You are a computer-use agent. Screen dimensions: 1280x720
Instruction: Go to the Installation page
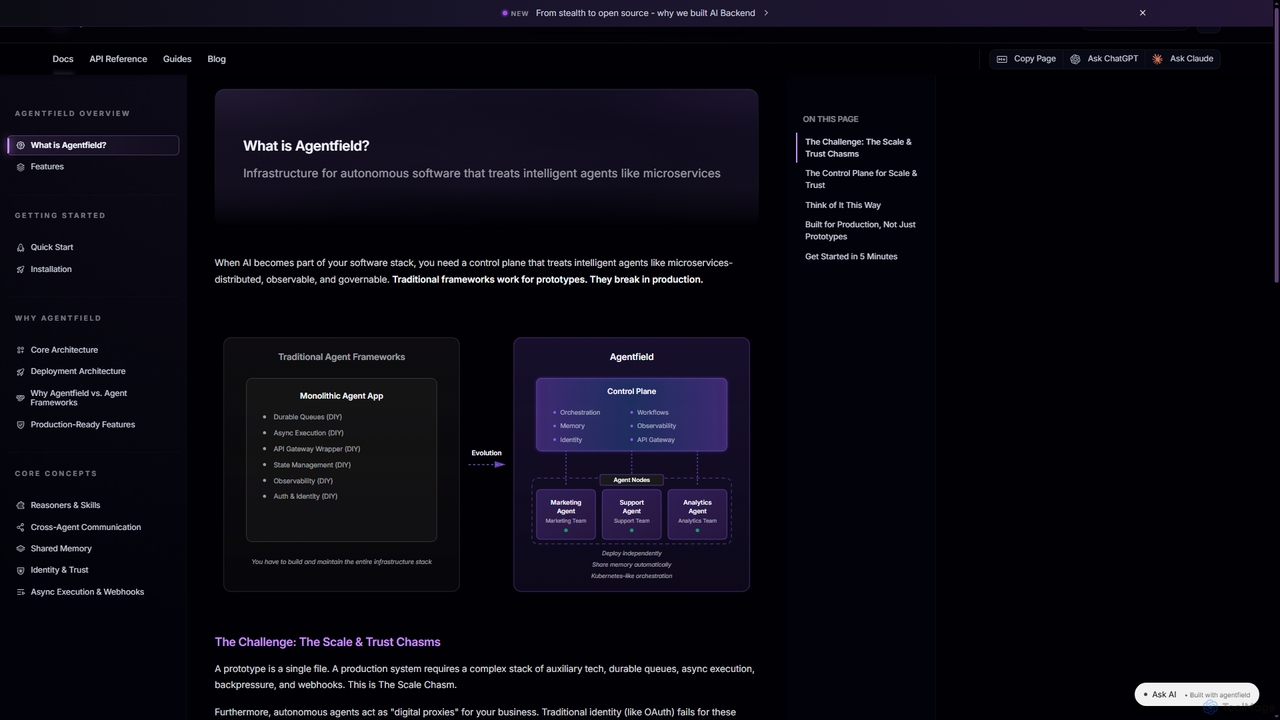93,269
